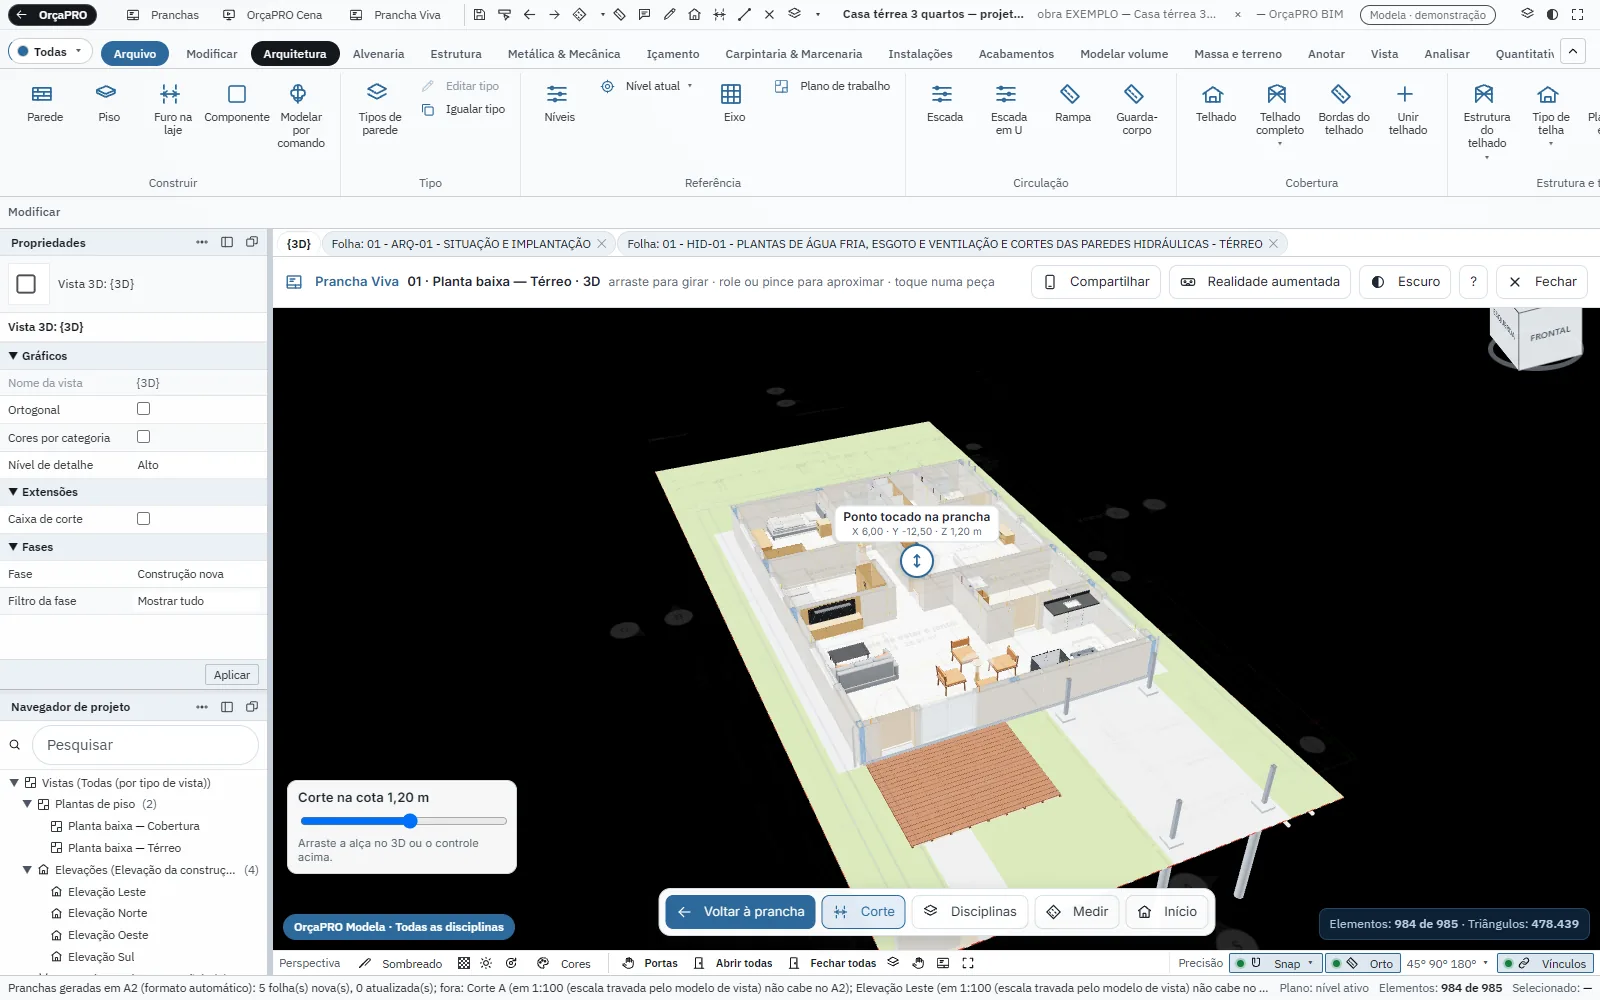
Task: Click the Aplicar button
Action: 232,675
